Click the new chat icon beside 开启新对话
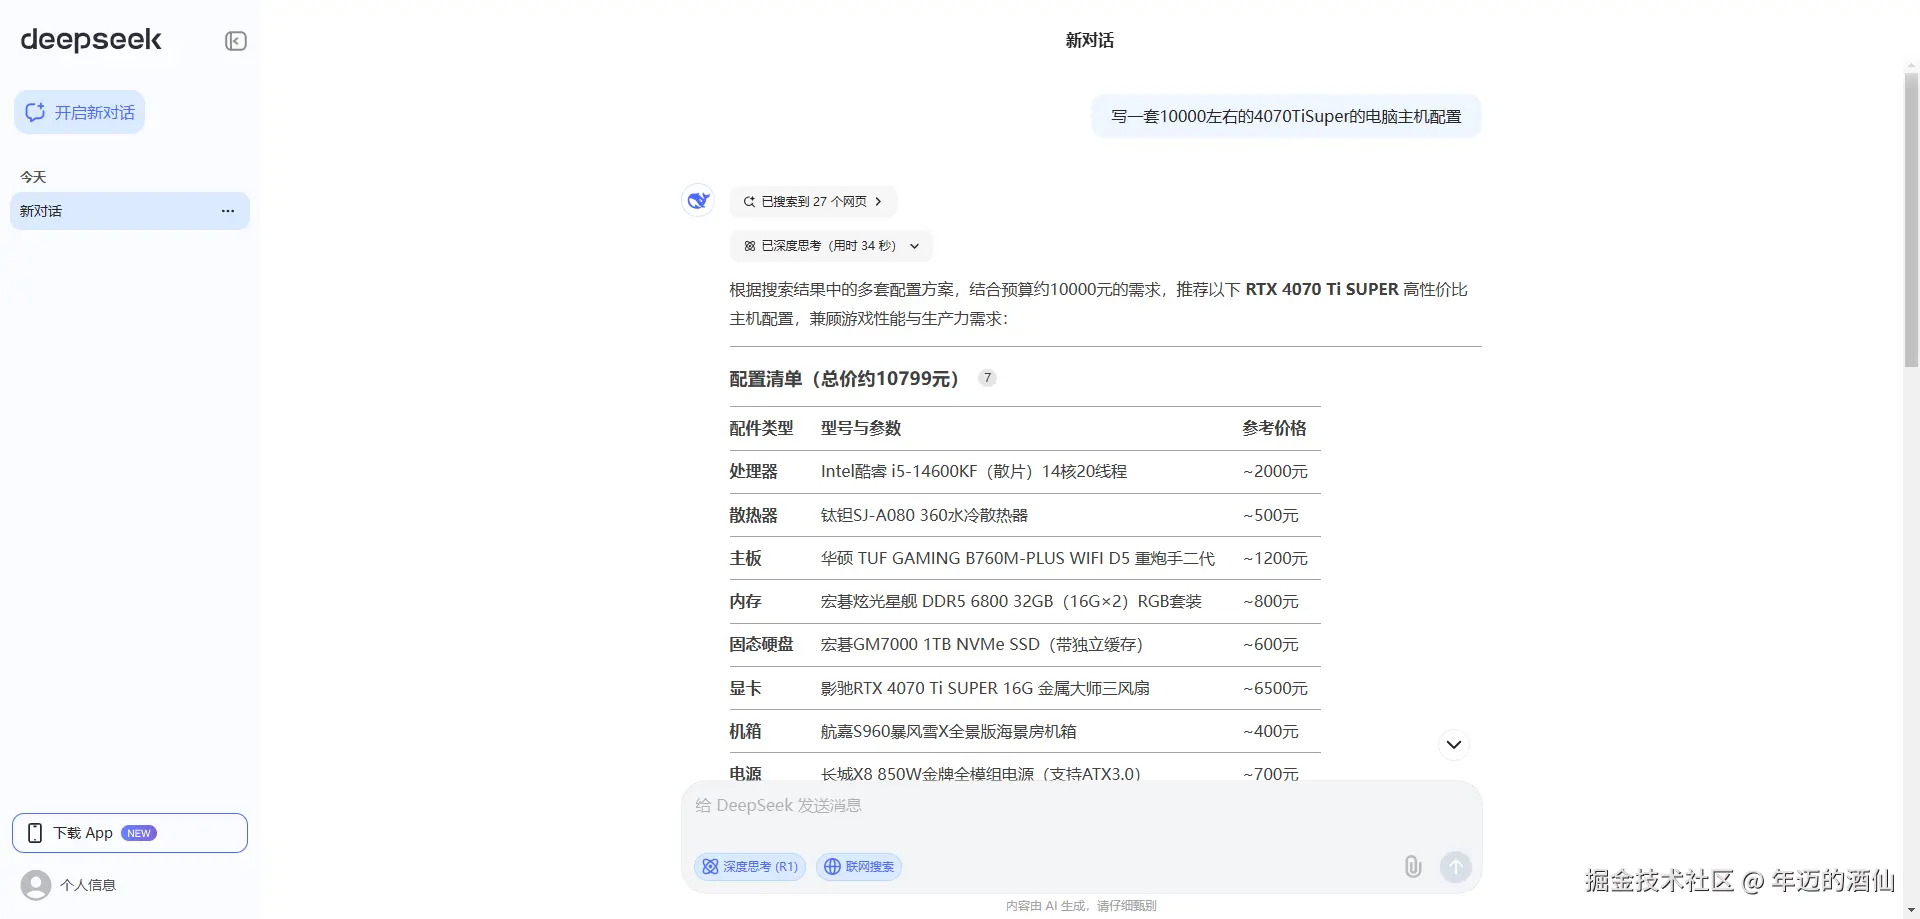This screenshot has height=919, width=1920. [x=35, y=112]
